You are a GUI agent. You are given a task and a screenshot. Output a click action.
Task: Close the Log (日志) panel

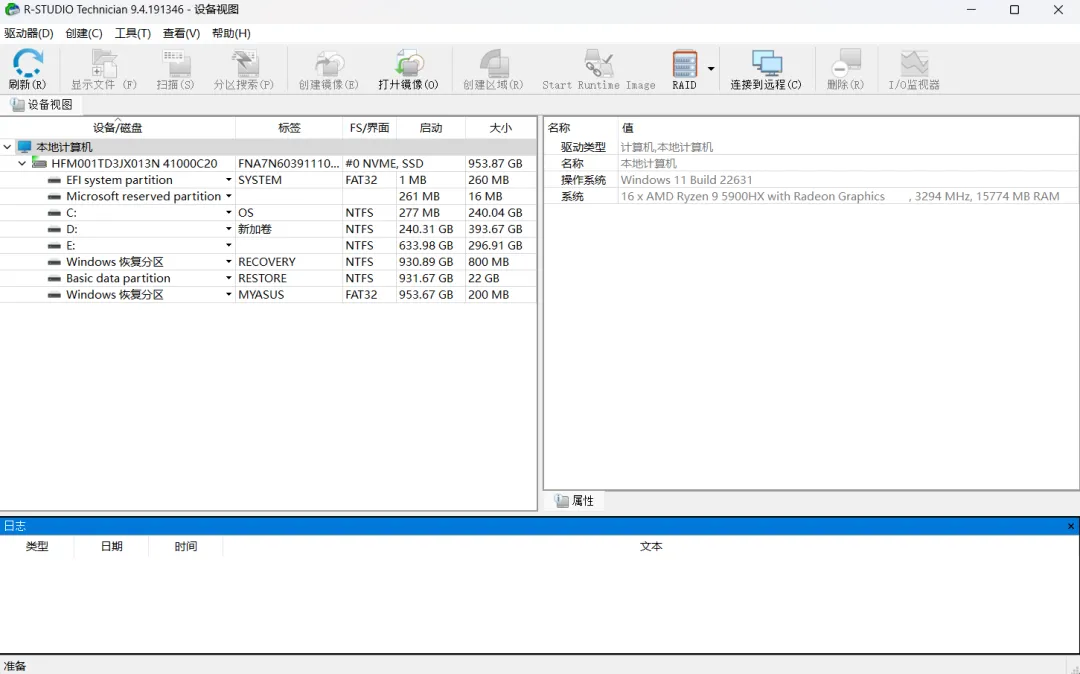pyautogui.click(x=1070, y=526)
